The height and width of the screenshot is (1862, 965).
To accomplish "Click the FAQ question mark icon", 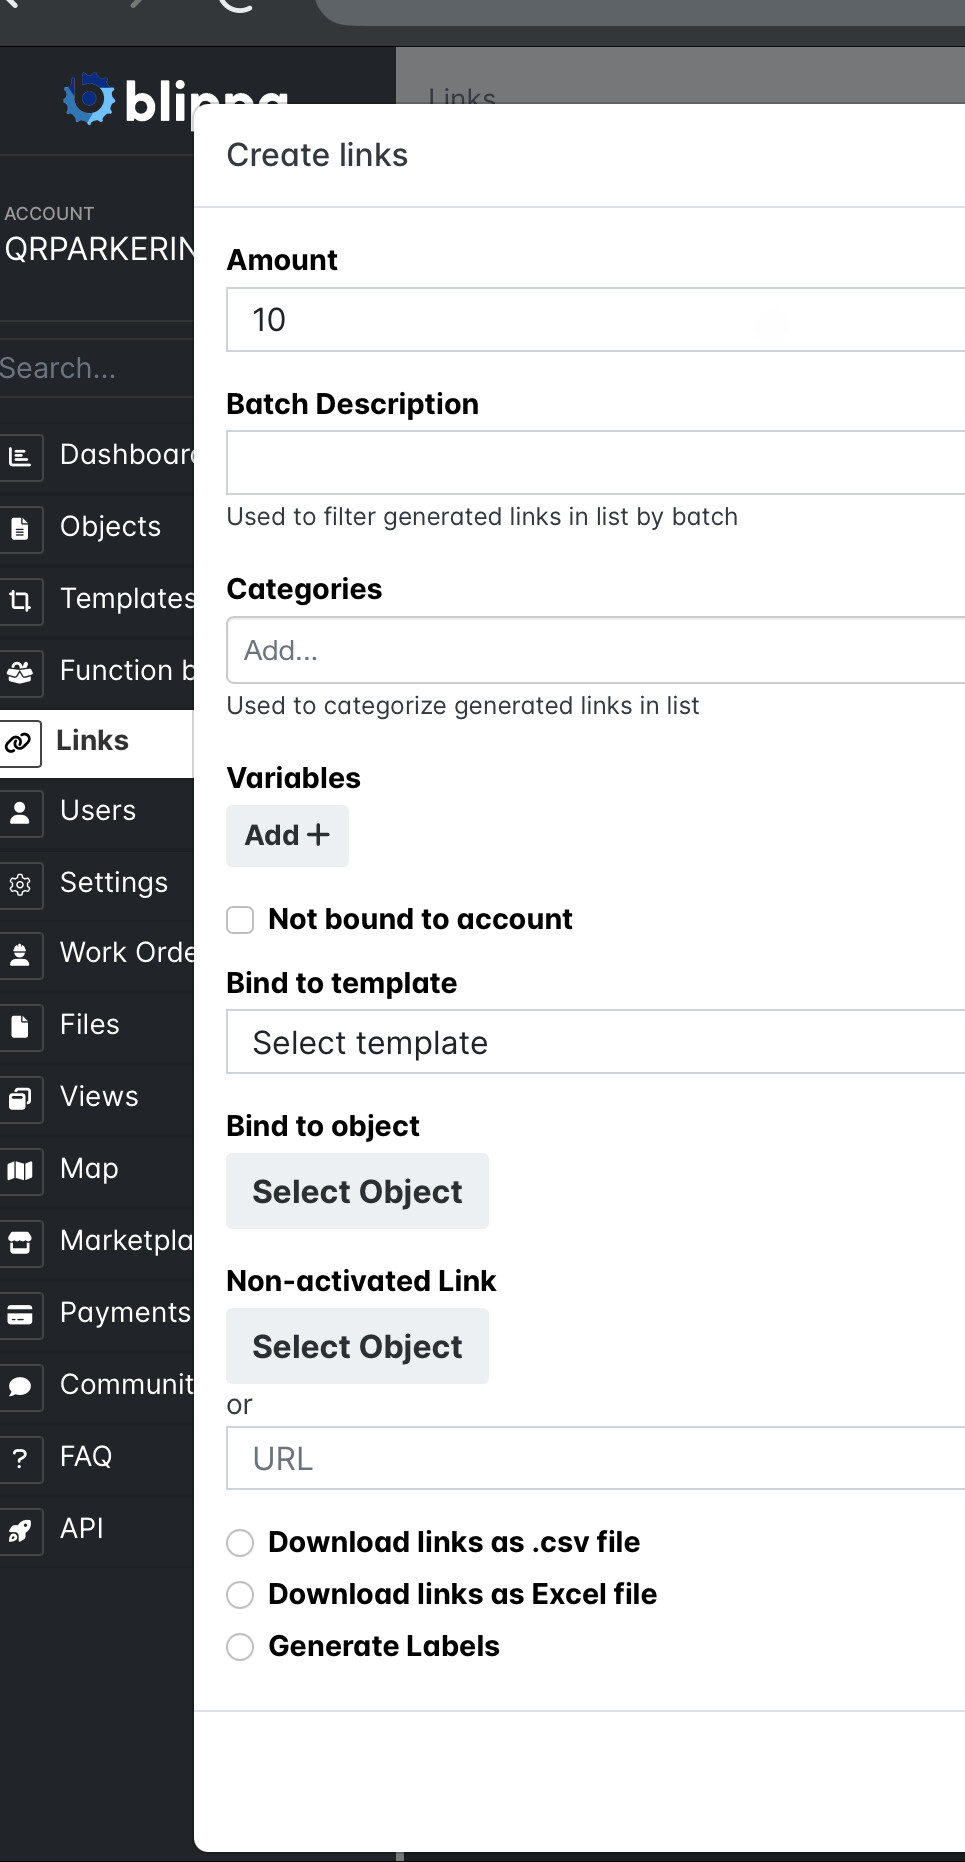I will click(x=20, y=1458).
